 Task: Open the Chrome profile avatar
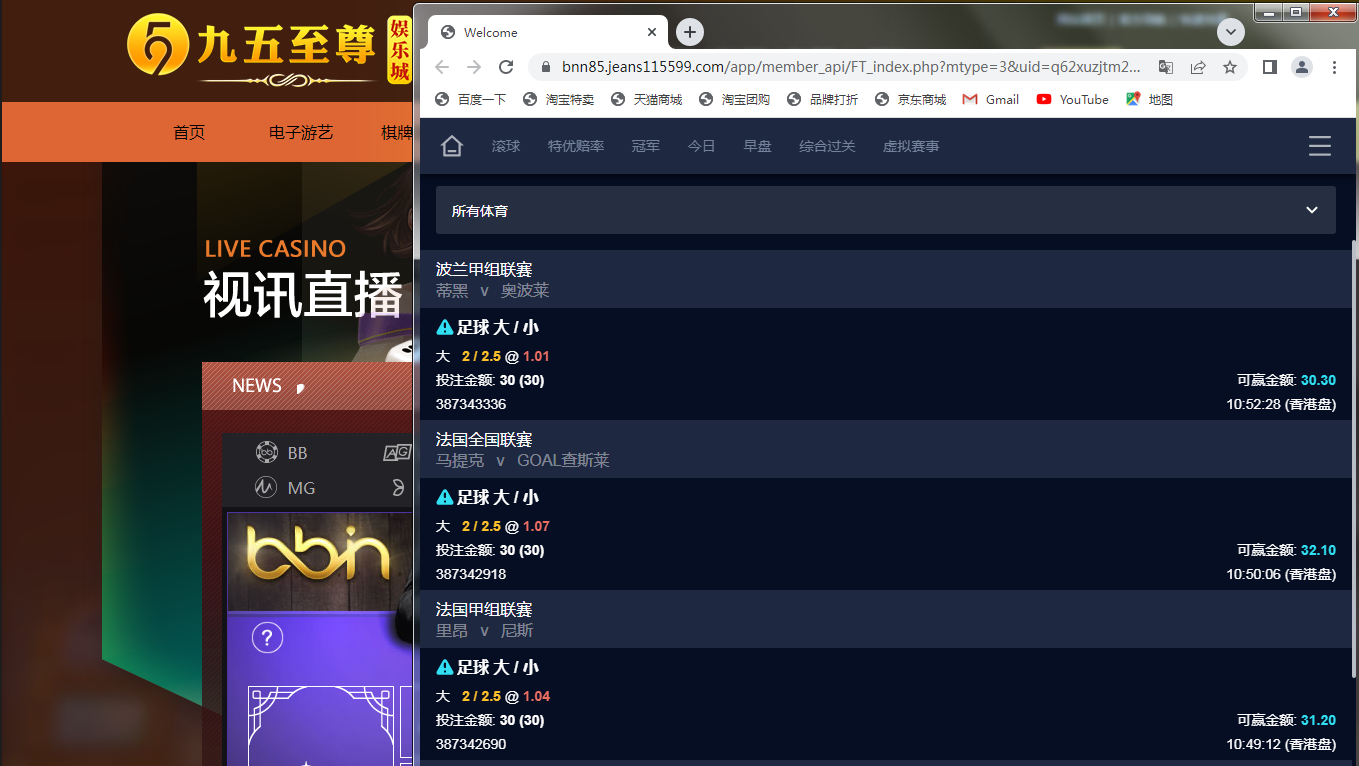click(x=1302, y=67)
